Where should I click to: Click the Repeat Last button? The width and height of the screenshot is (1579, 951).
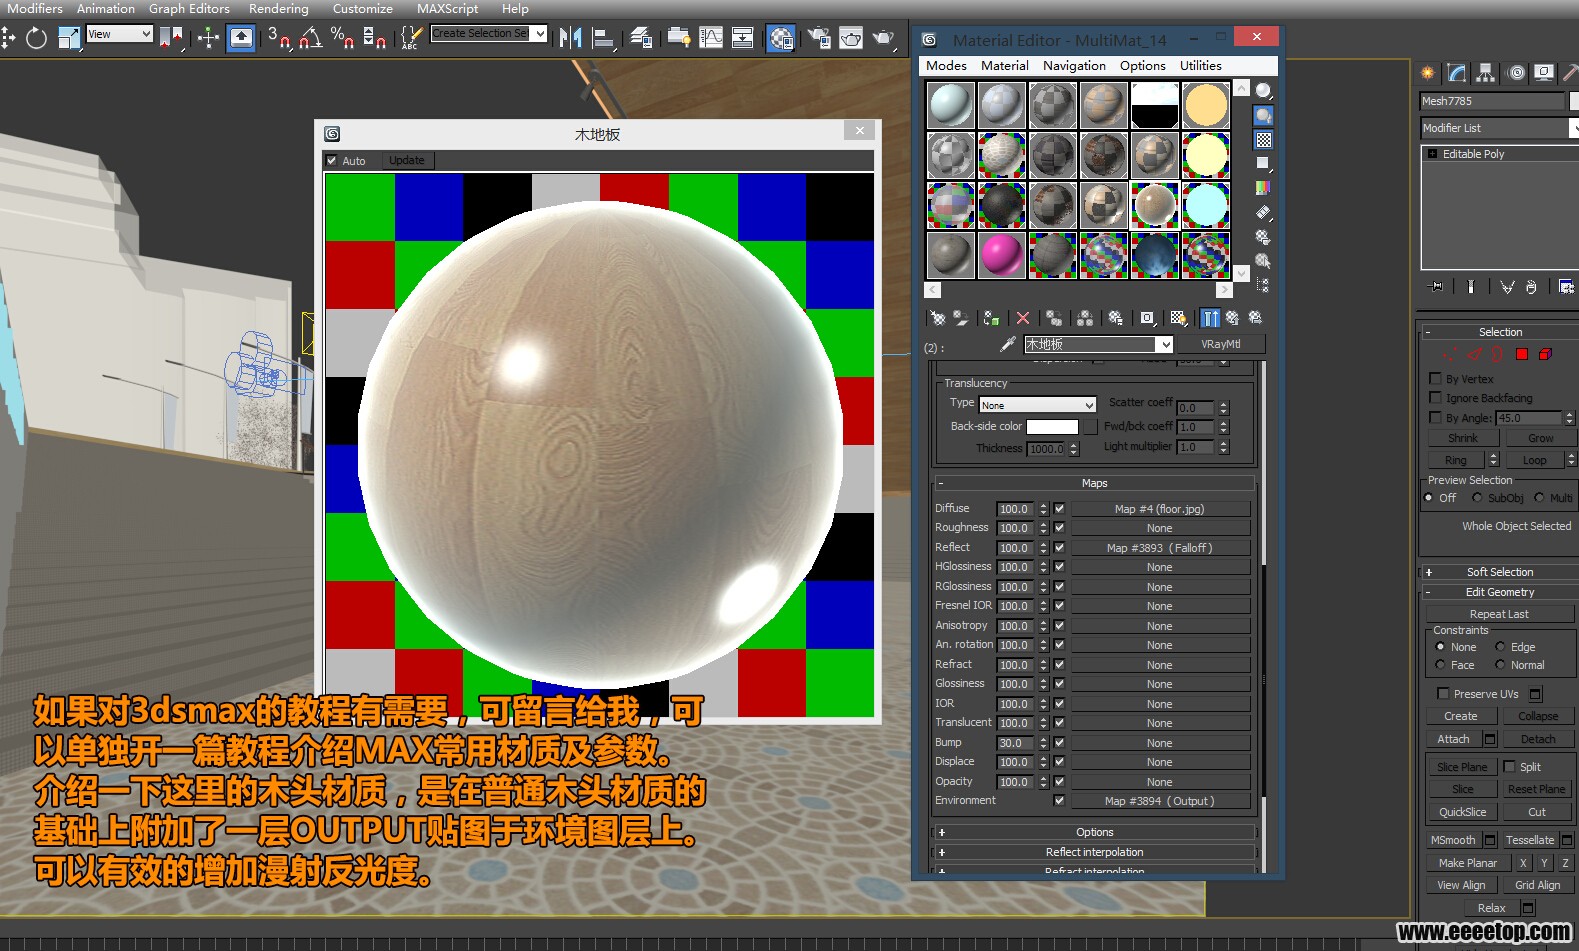tap(1499, 614)
